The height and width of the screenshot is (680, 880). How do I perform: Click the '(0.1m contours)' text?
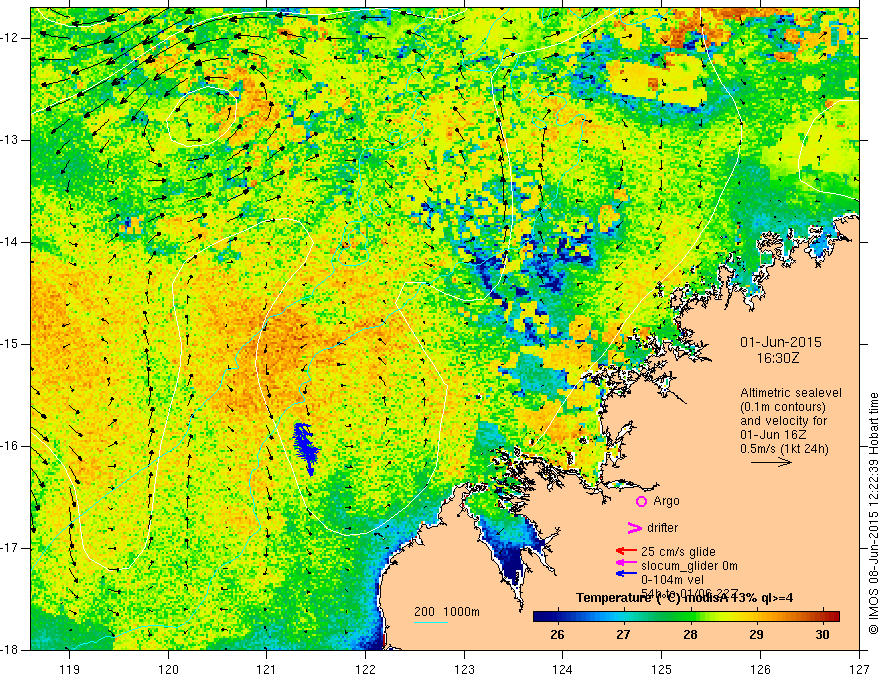tap(783, 407)
